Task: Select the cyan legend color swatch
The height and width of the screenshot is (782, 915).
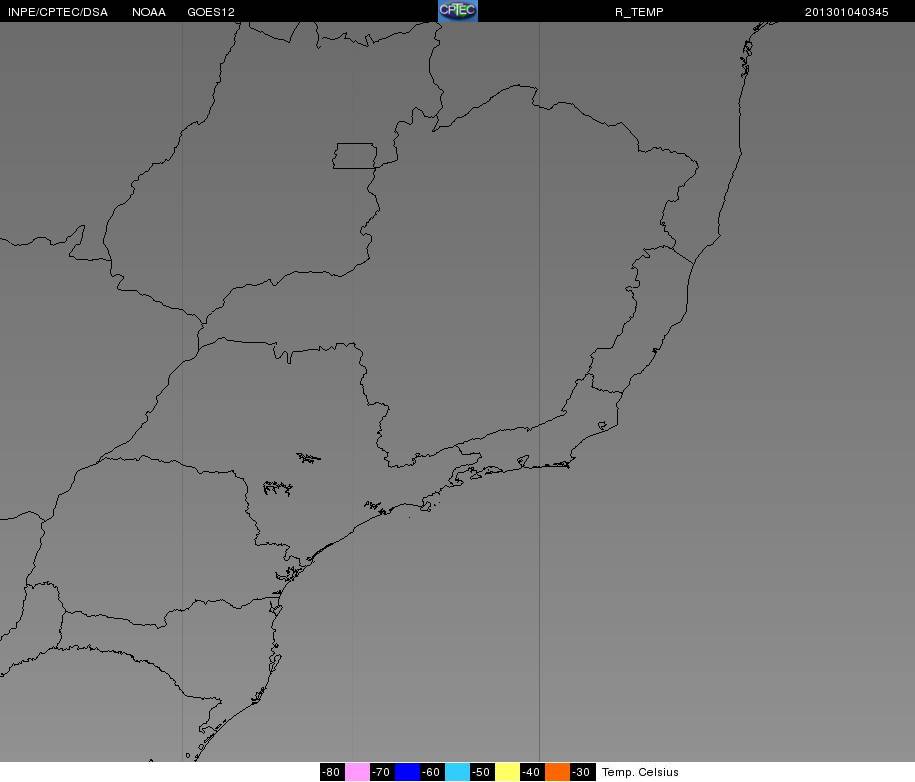Action: point(457,772)
